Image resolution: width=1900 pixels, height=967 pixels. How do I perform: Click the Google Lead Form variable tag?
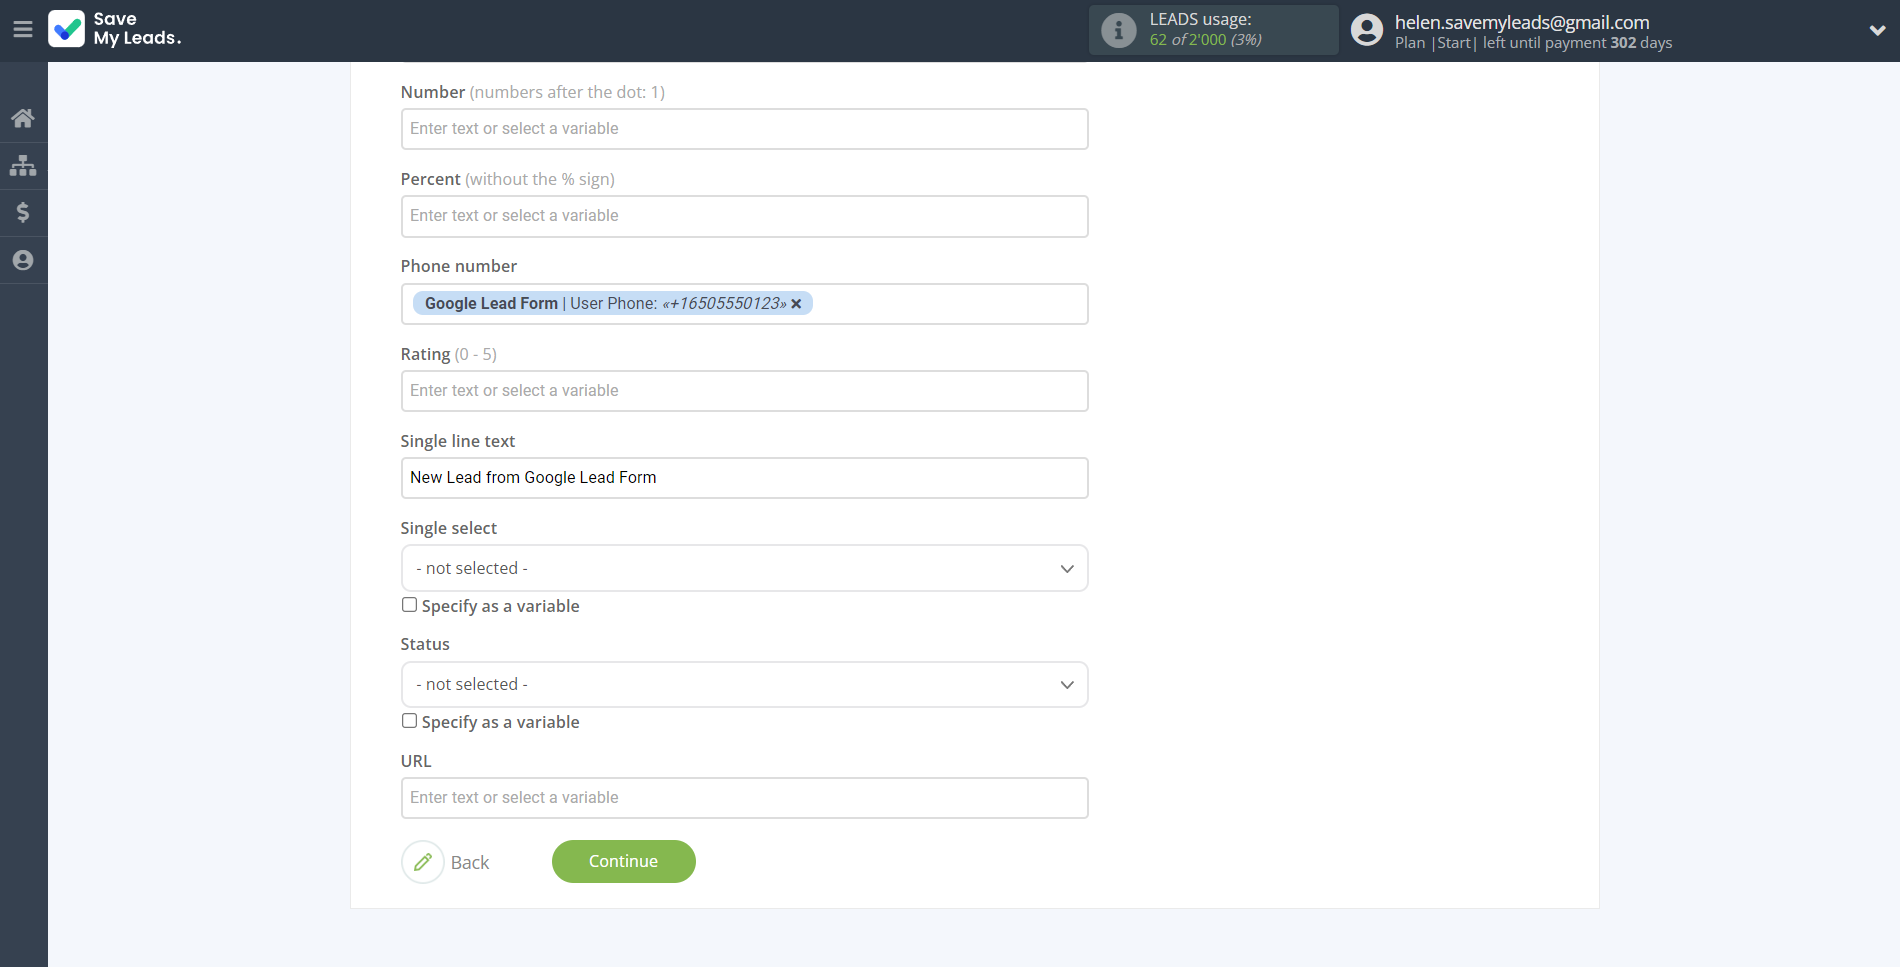[x=612, y=304]
